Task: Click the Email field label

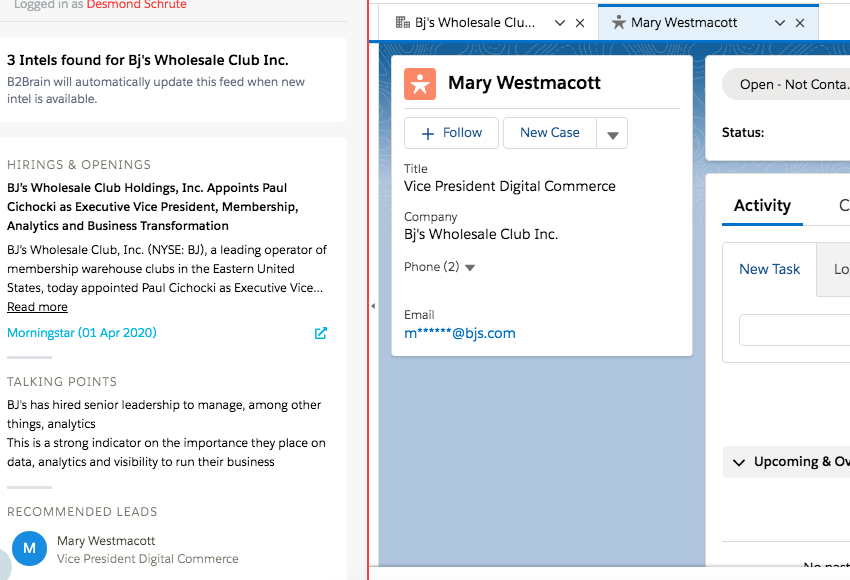Action: tap(419, 315)
